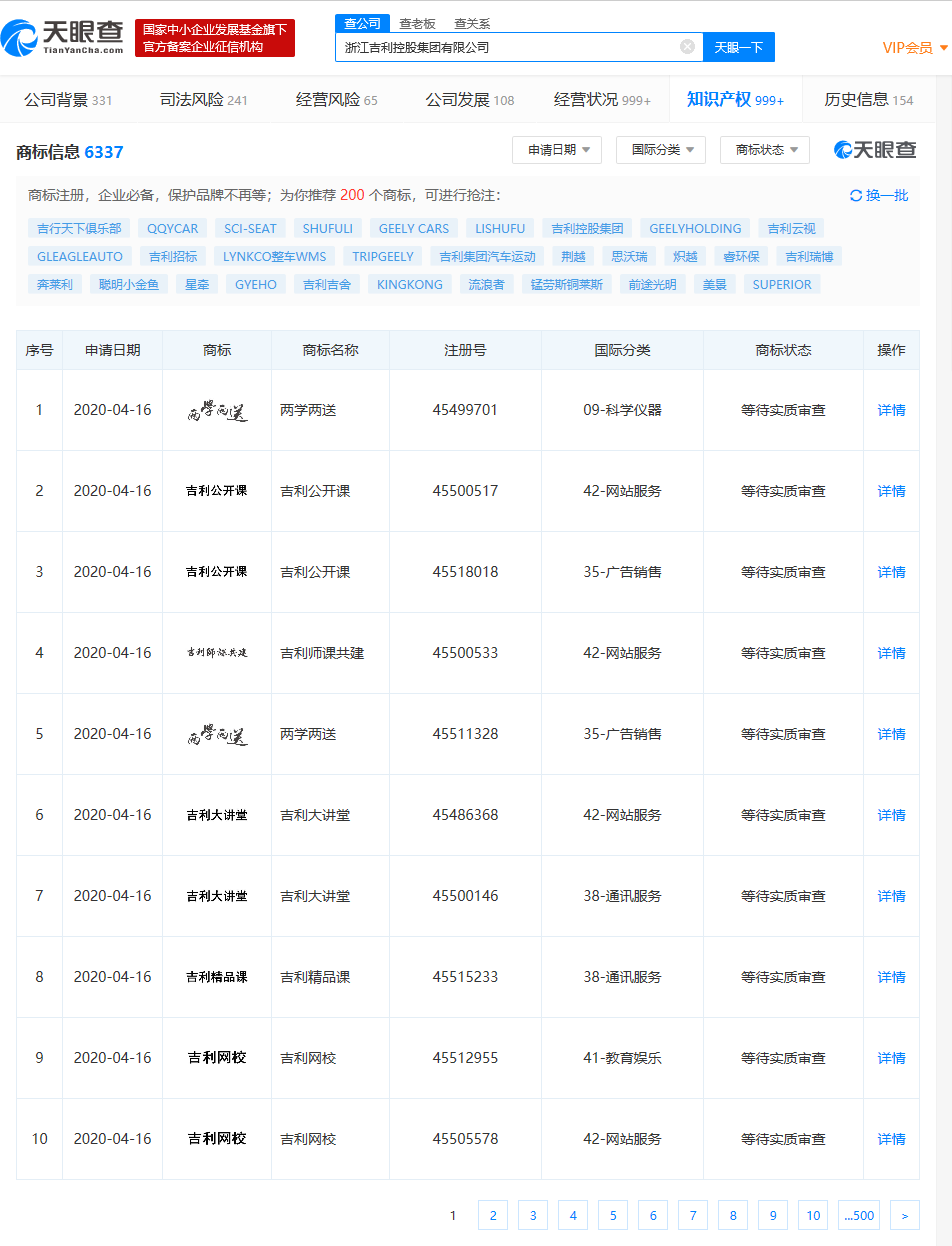Open 详情 for trademark 吉利公开课
952x1246 pixels.
point(890,491)
